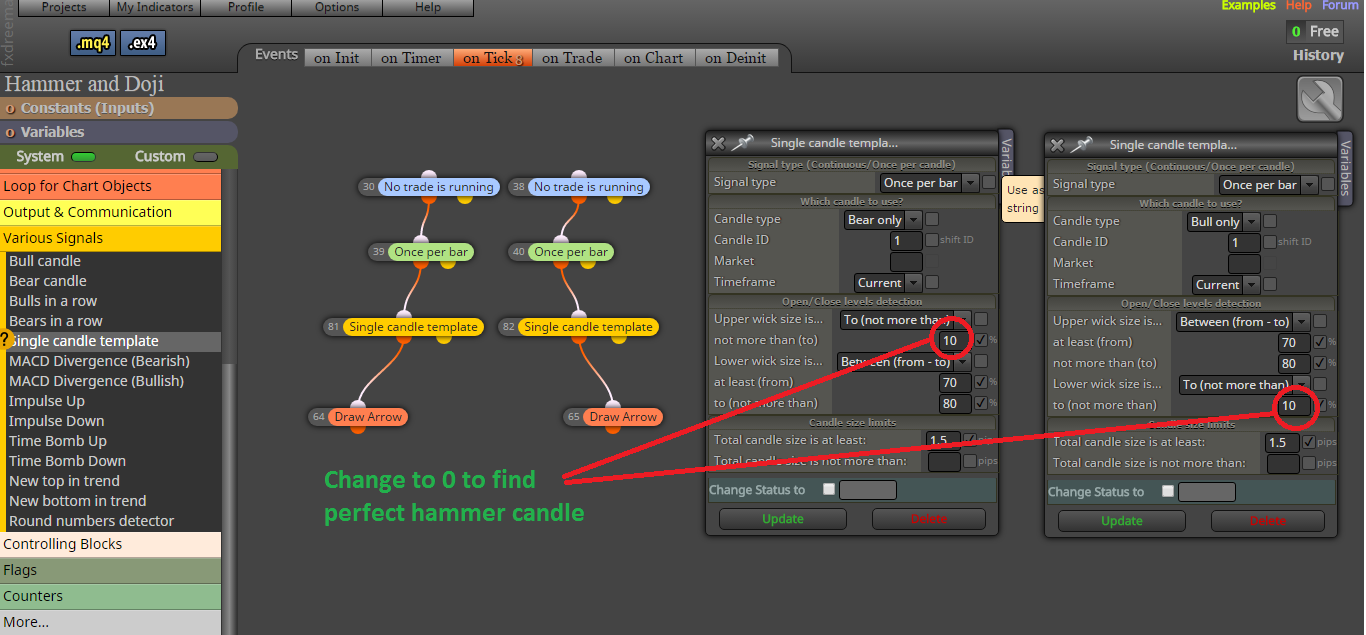
Task: Toggle the Custom blocks switch
Action: pos(205,157)
